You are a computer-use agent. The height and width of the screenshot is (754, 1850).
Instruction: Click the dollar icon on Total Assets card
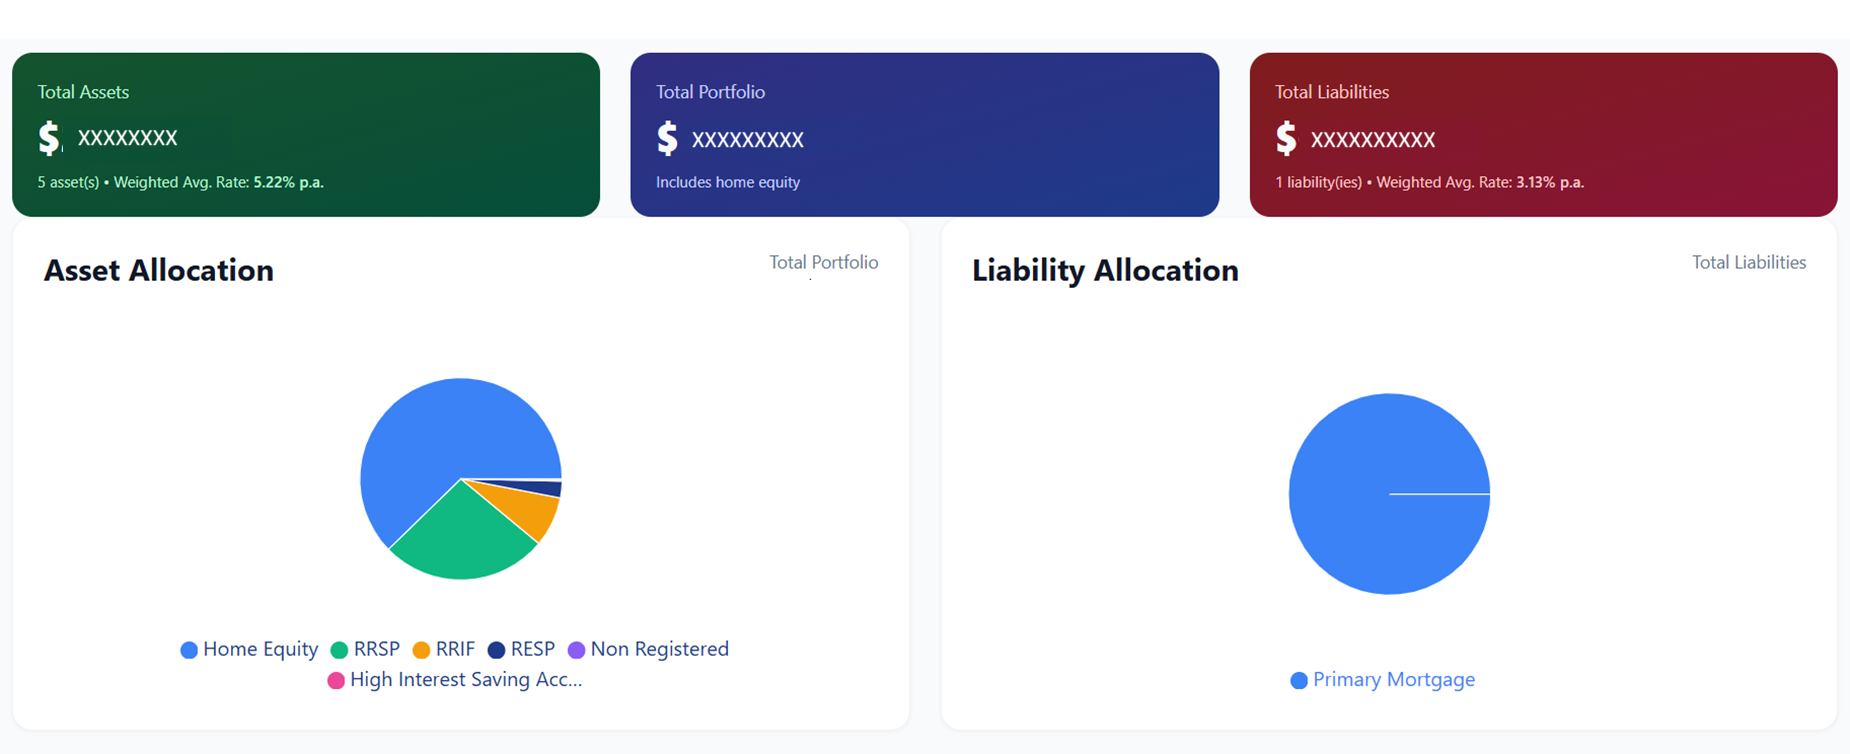48,138
